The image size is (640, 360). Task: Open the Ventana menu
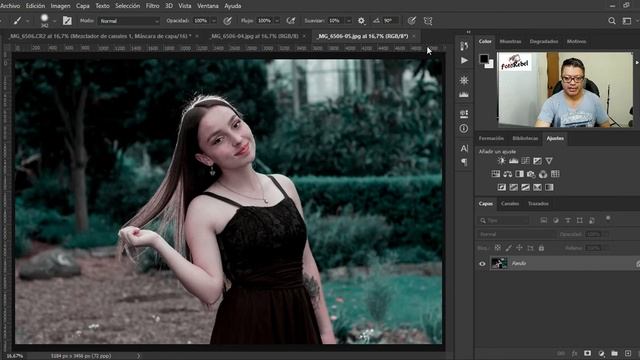208,6
